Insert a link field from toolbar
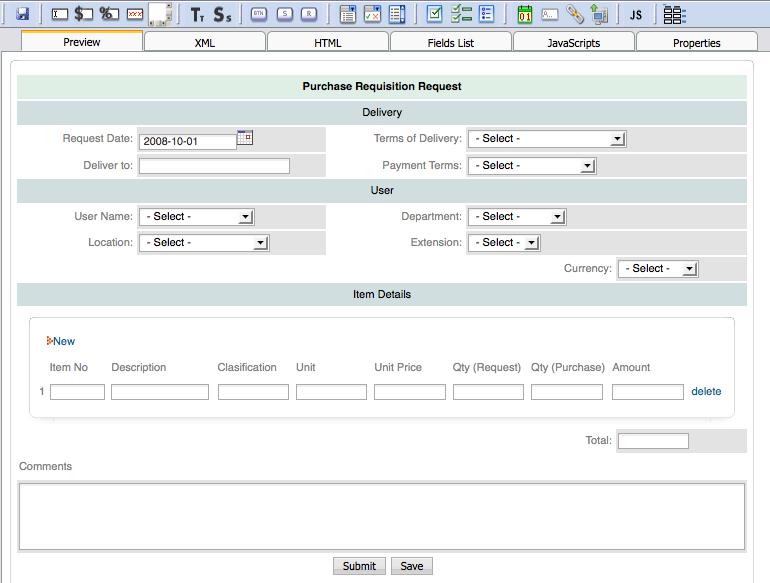This screenshot has height=583, width=770. [575, 14]
